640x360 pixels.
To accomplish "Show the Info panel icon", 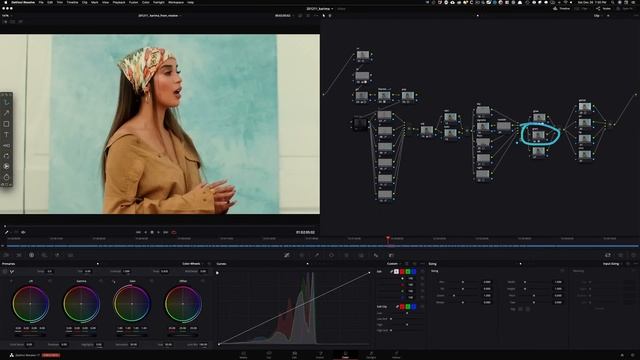I will point(633,255).
